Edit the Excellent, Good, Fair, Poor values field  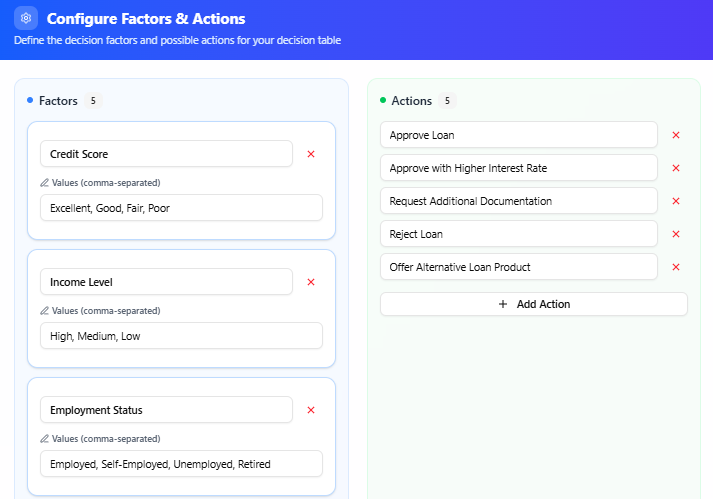181,208
